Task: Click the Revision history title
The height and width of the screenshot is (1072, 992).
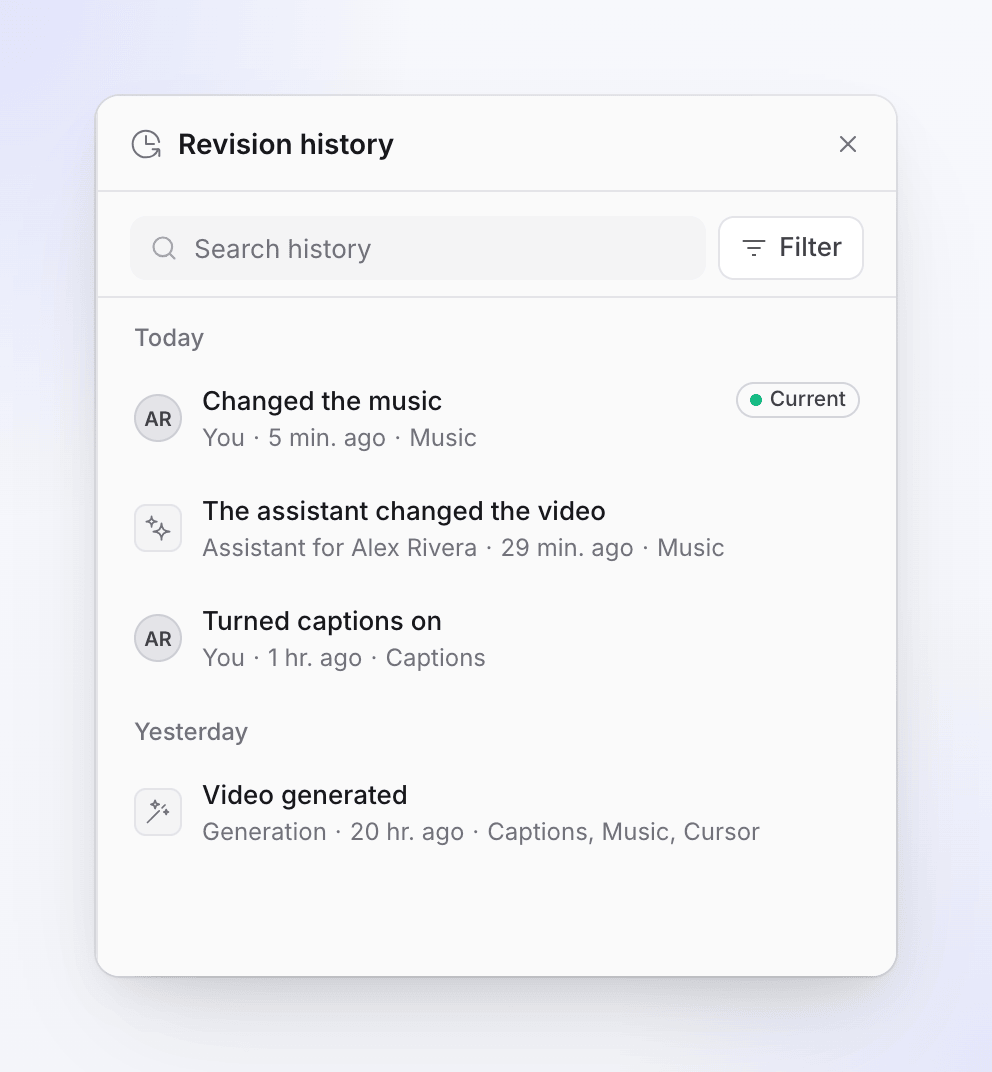Action: tap(286, 144)
